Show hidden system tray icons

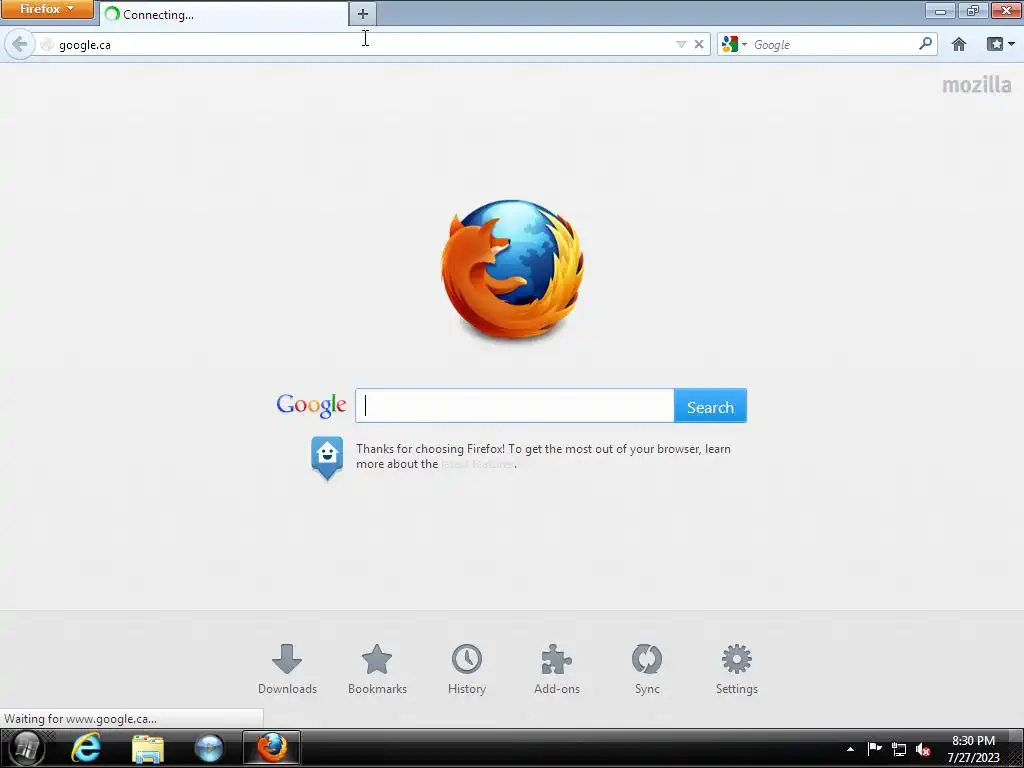[850, 749]
